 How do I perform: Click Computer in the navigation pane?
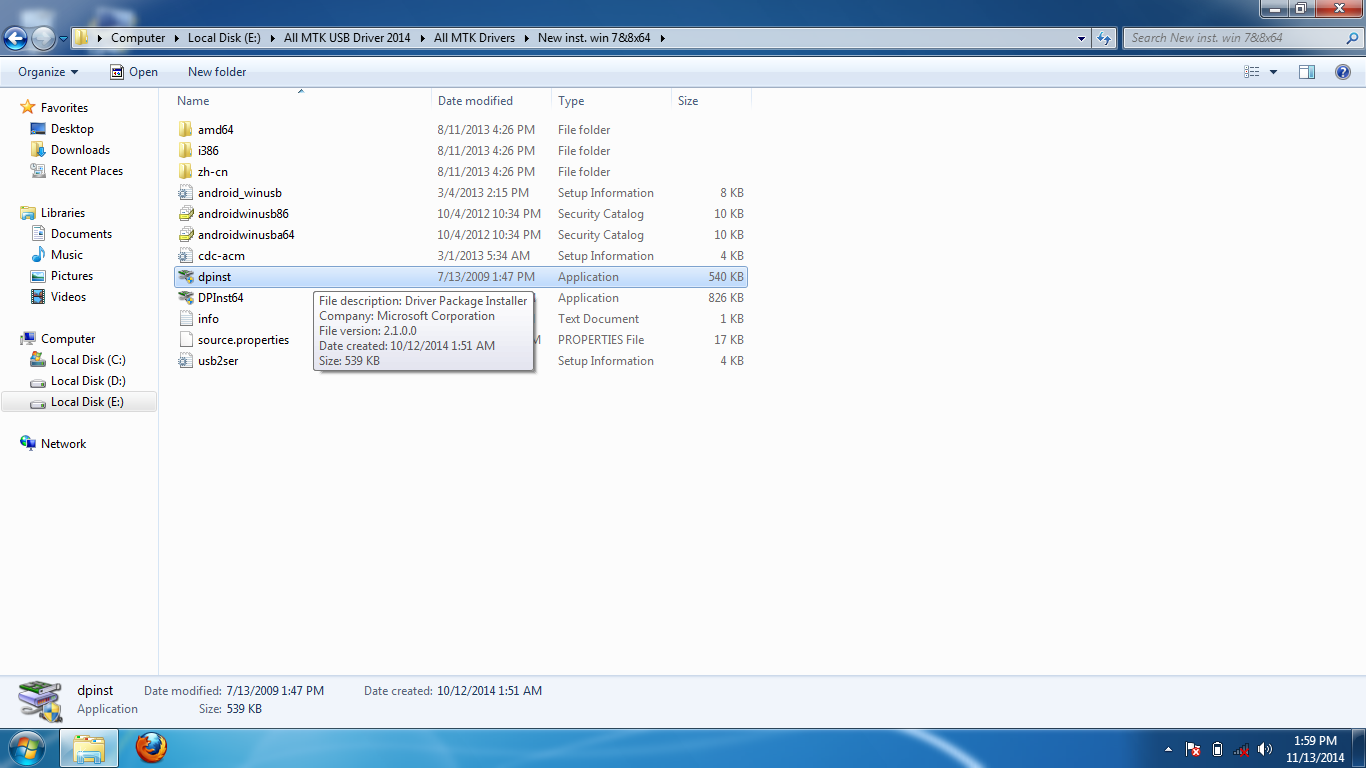tap(68, 339)
